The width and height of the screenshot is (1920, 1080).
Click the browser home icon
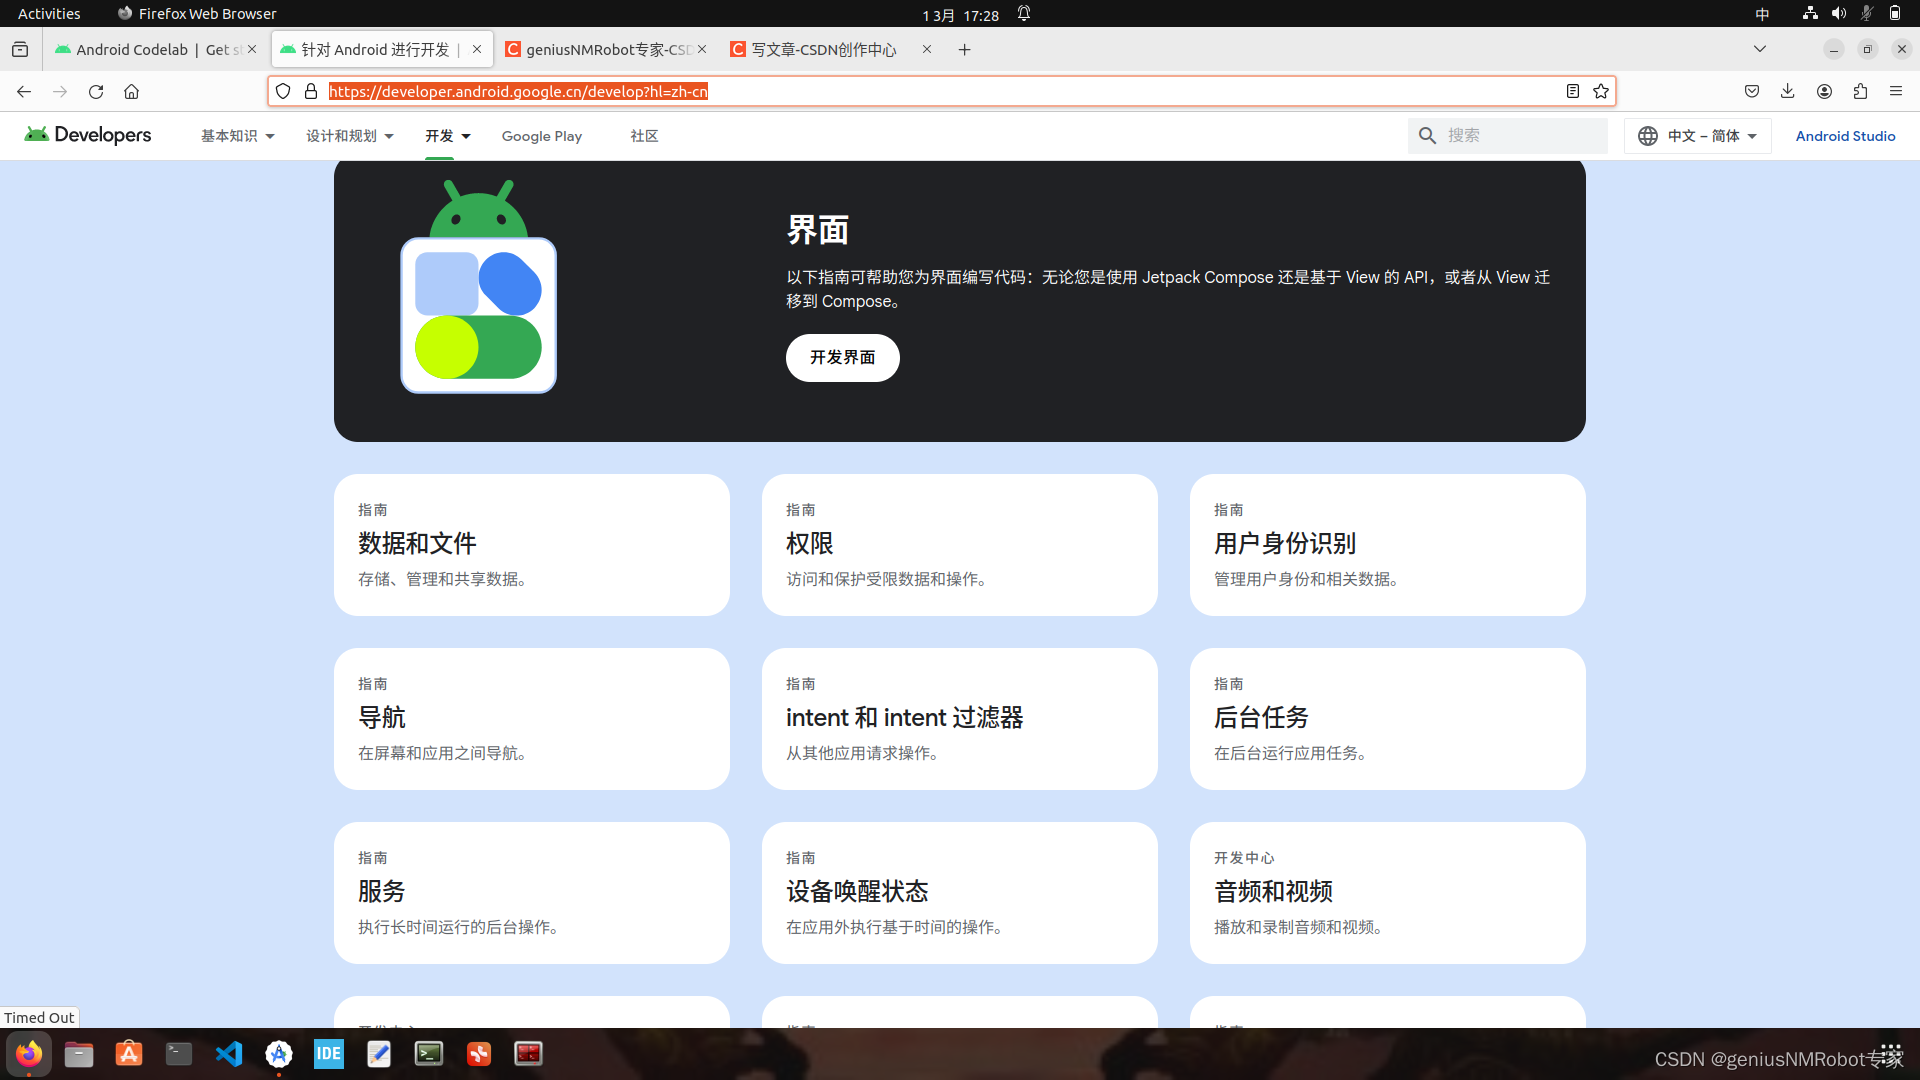(x=131, y=91)
